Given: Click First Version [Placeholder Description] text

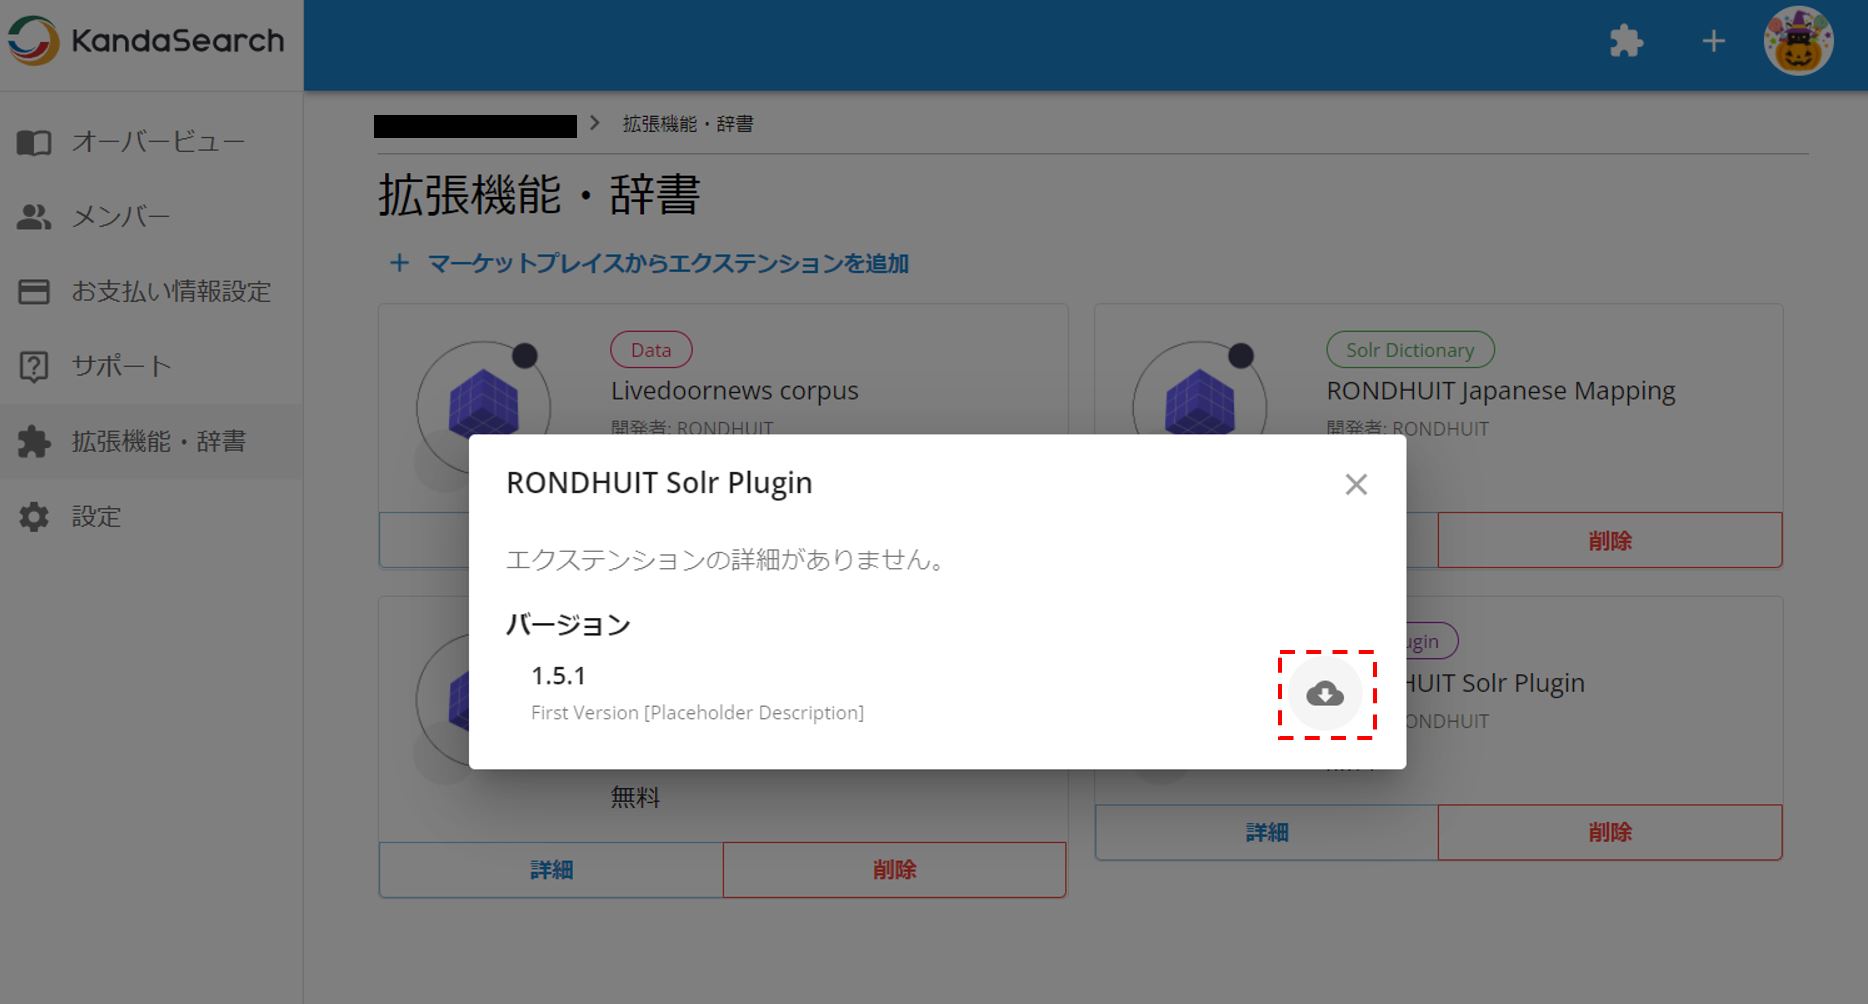Looking at the screenshot, I should (x=697, y=713).
